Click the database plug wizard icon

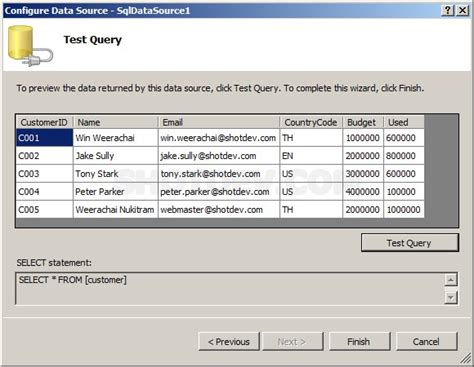(30, 46)
